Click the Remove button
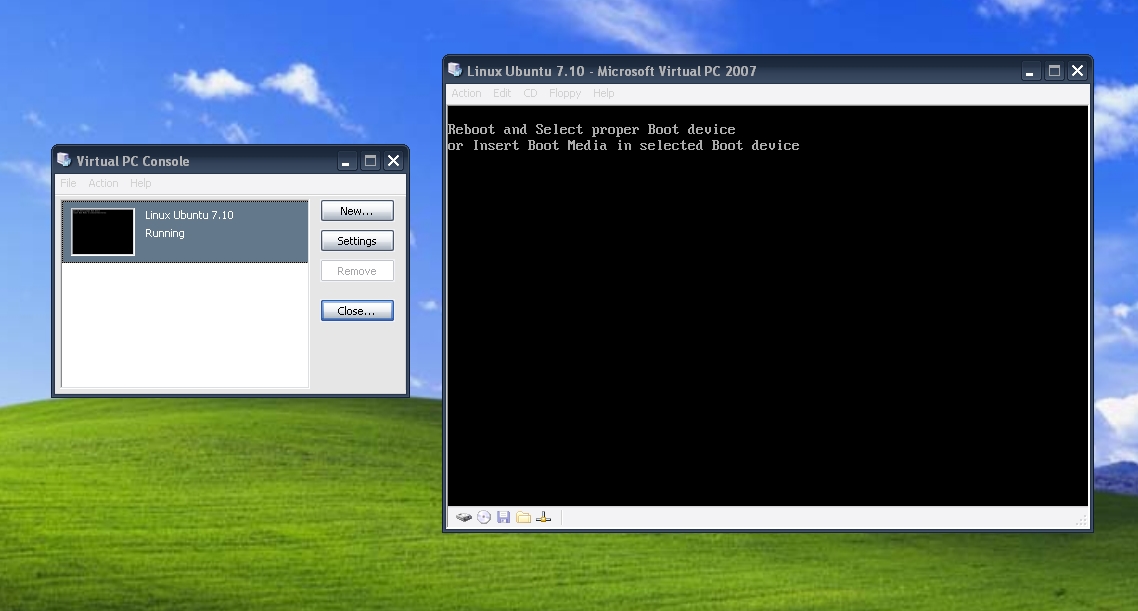Image resolution: width=1138 pixels, height=611 pixels. 357,271
